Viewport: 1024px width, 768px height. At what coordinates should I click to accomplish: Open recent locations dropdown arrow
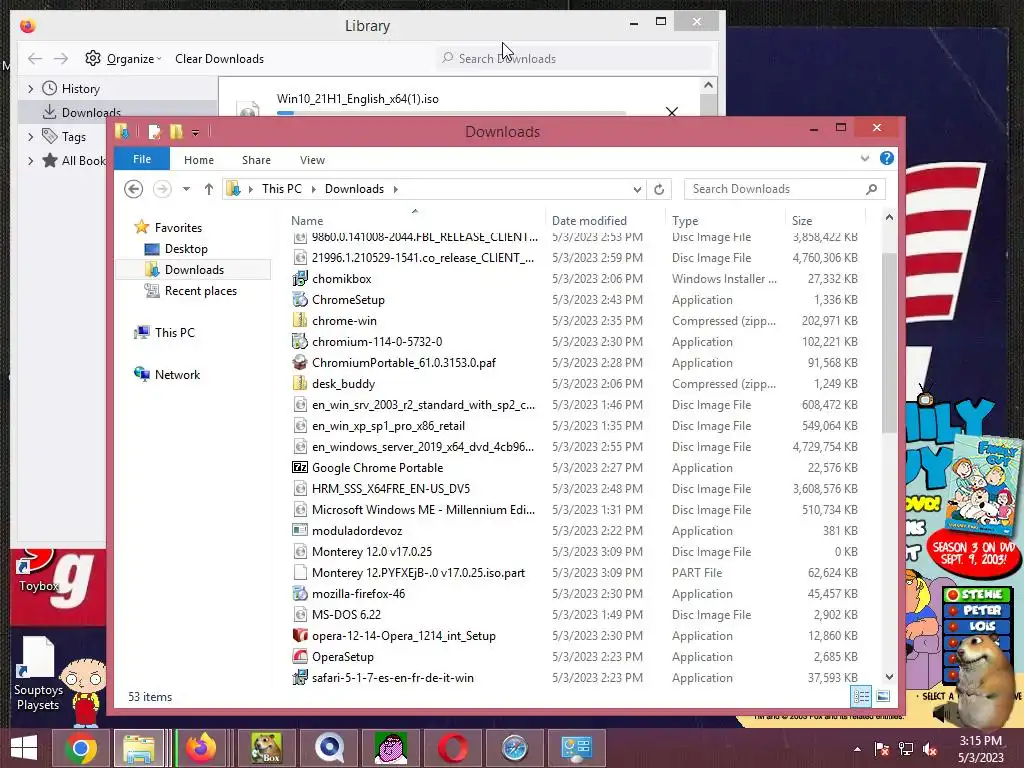pyautogui.click(x=186, y=189)
